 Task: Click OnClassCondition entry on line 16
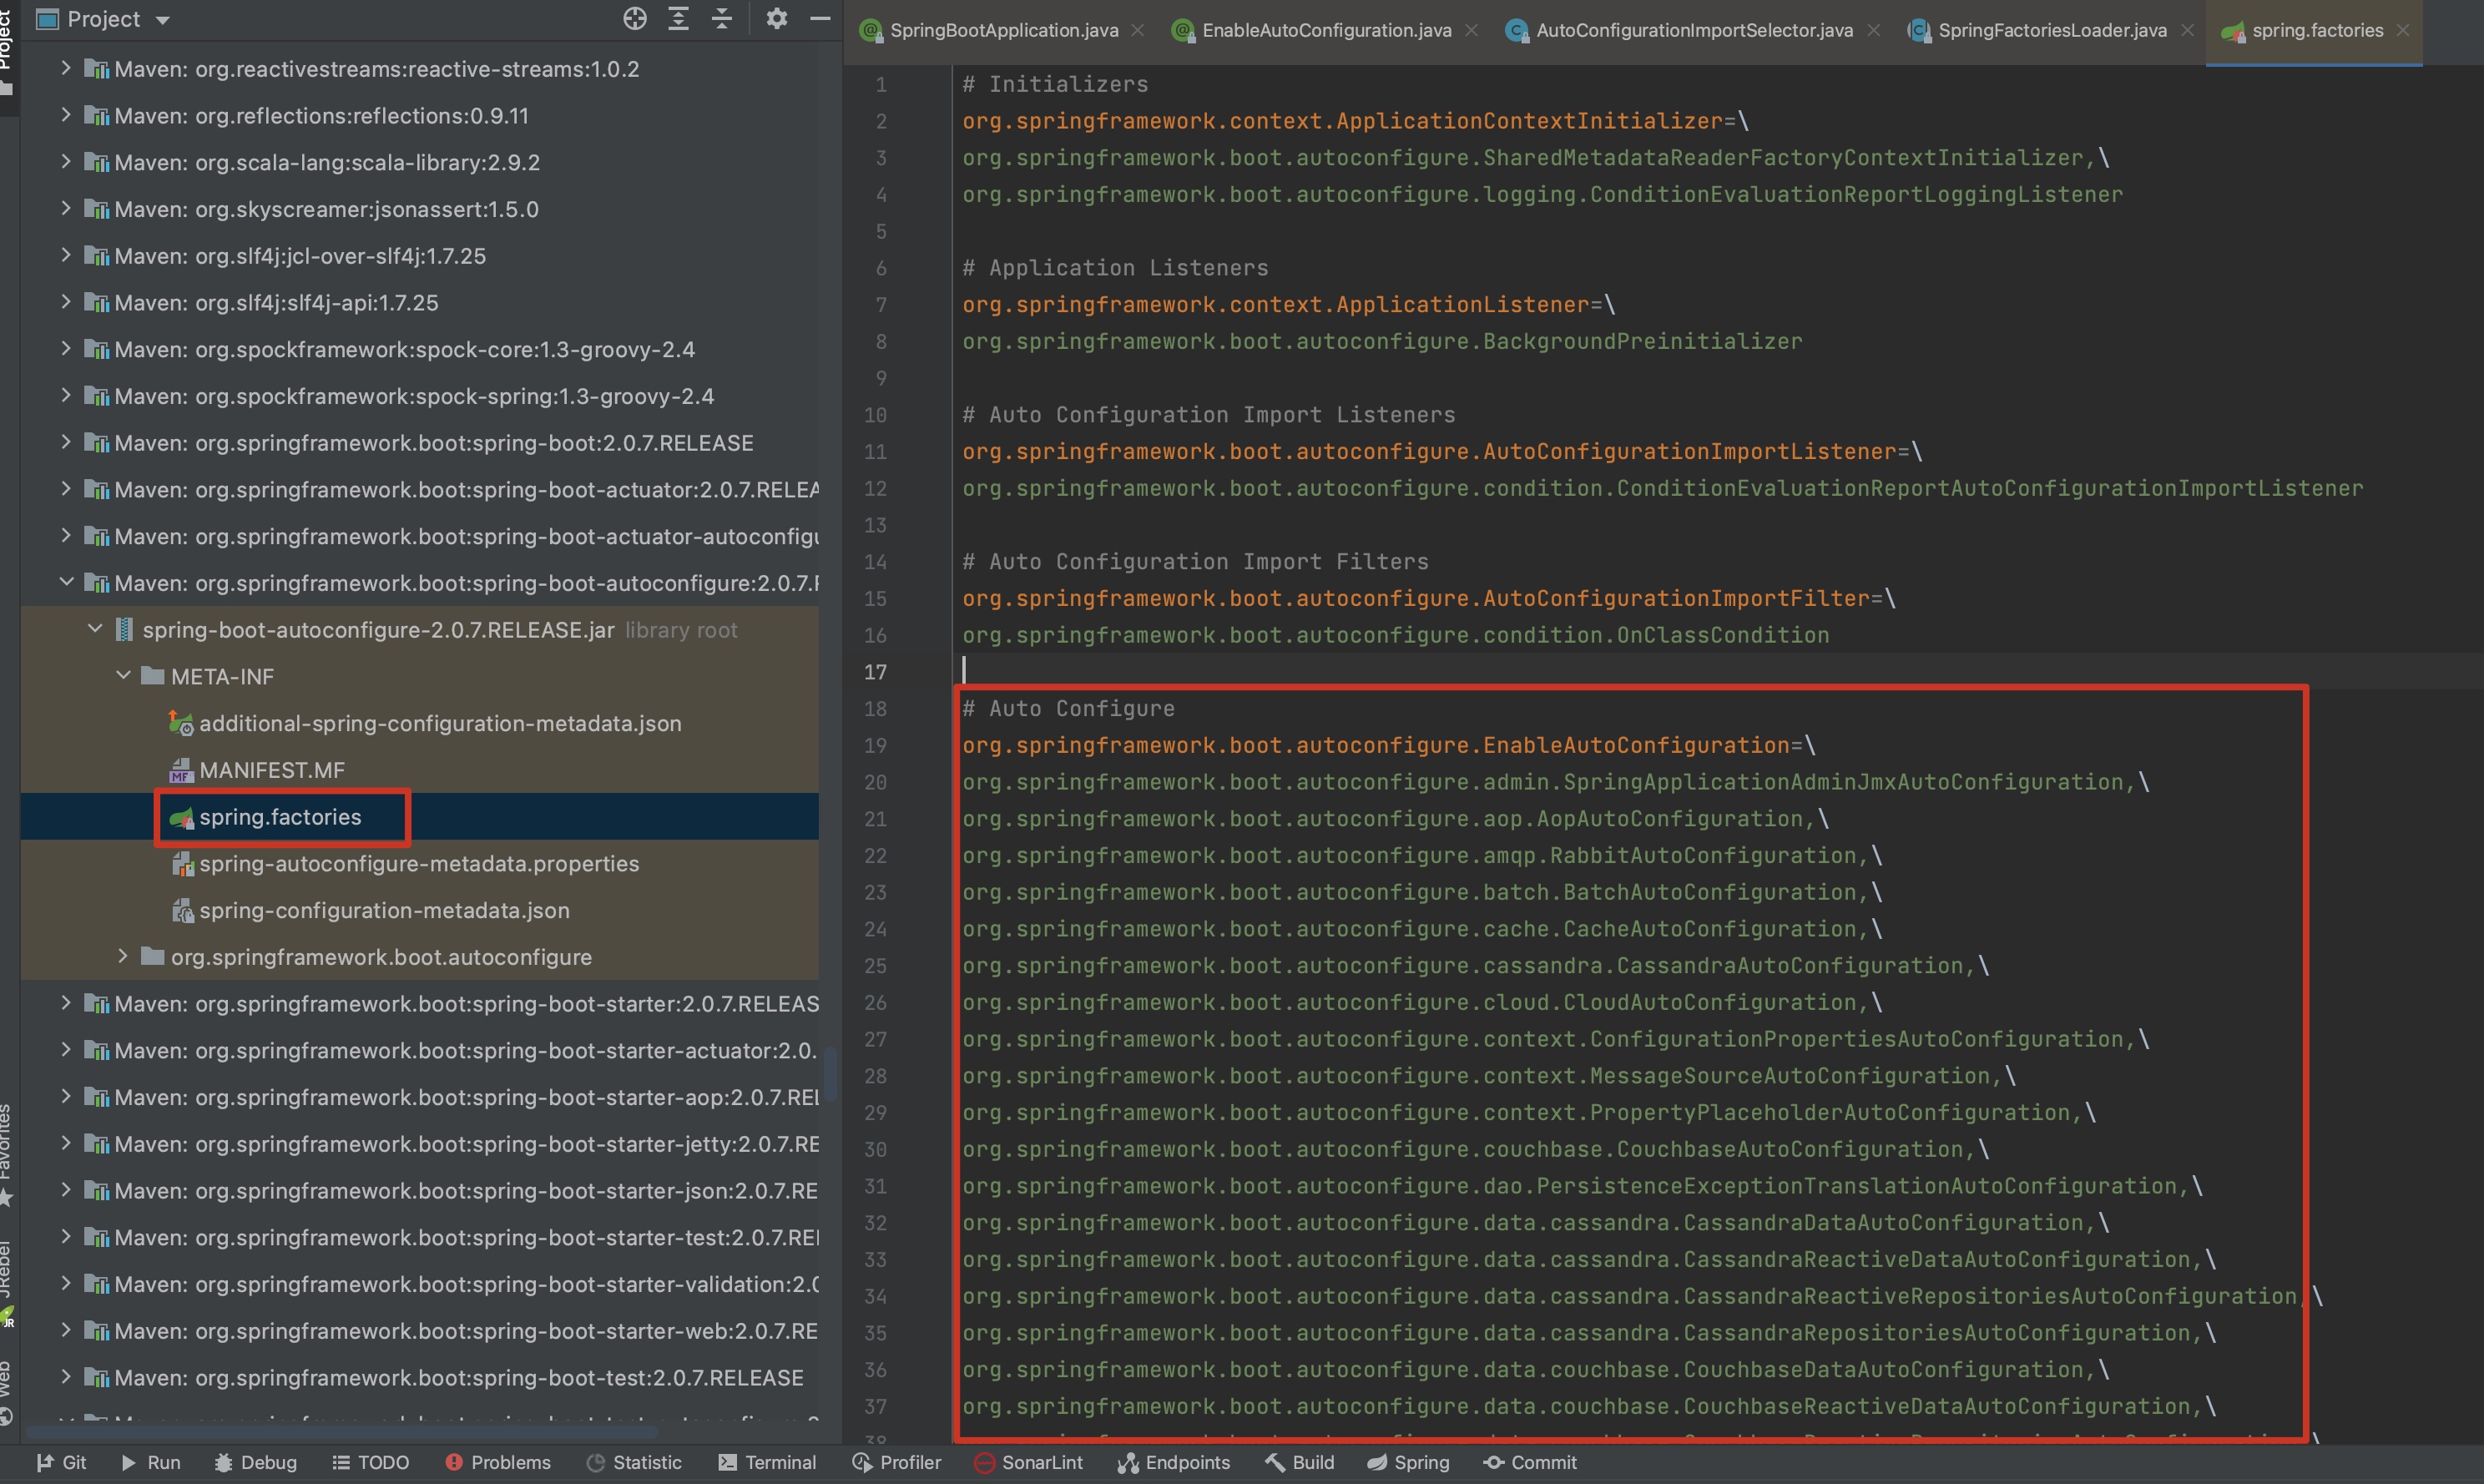point(1395,635)
